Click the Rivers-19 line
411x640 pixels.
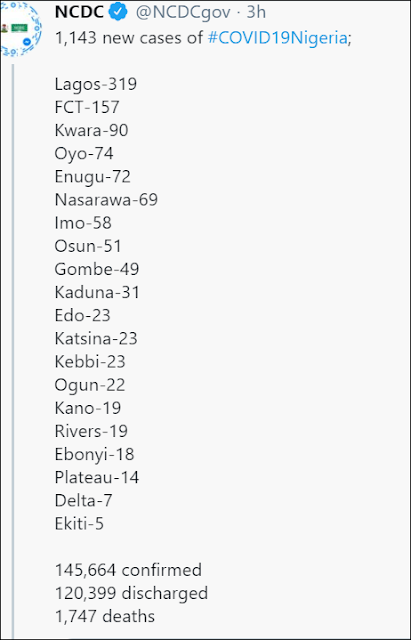[x=91, y=431]
